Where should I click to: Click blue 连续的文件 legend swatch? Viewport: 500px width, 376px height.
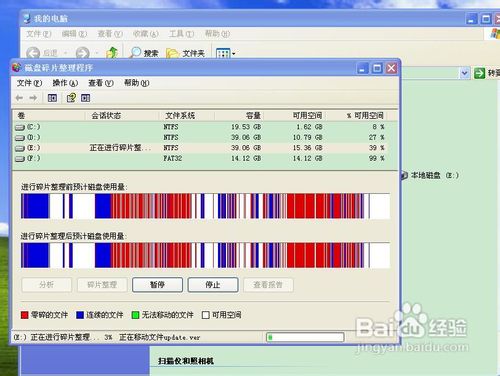80,315
